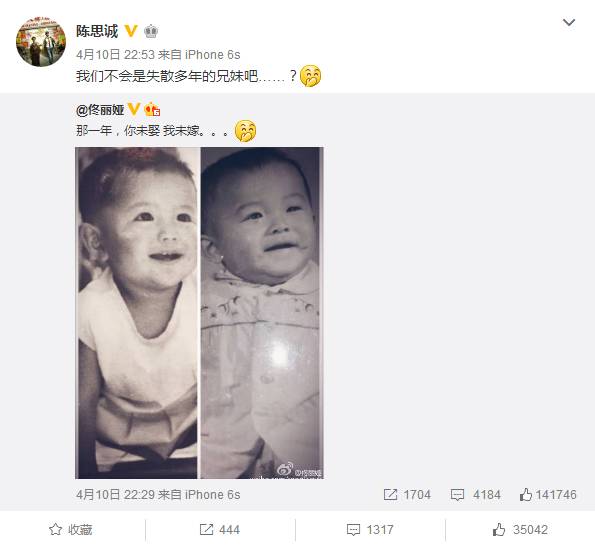The height and width of the screenshot is (545, 595).
Task: Open the 1317 comments section
Action: click(x=370, y=529)
